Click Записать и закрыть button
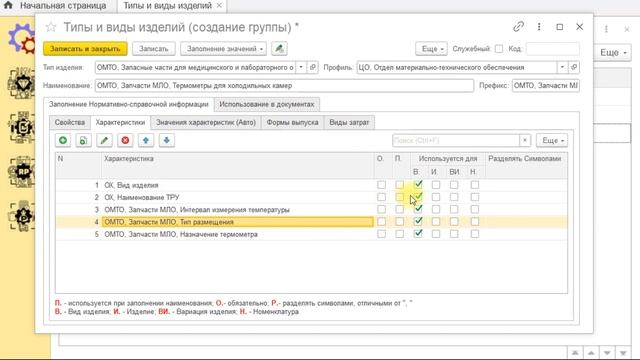Viewport: 640px width, 360px height. [x=85, y=49]
